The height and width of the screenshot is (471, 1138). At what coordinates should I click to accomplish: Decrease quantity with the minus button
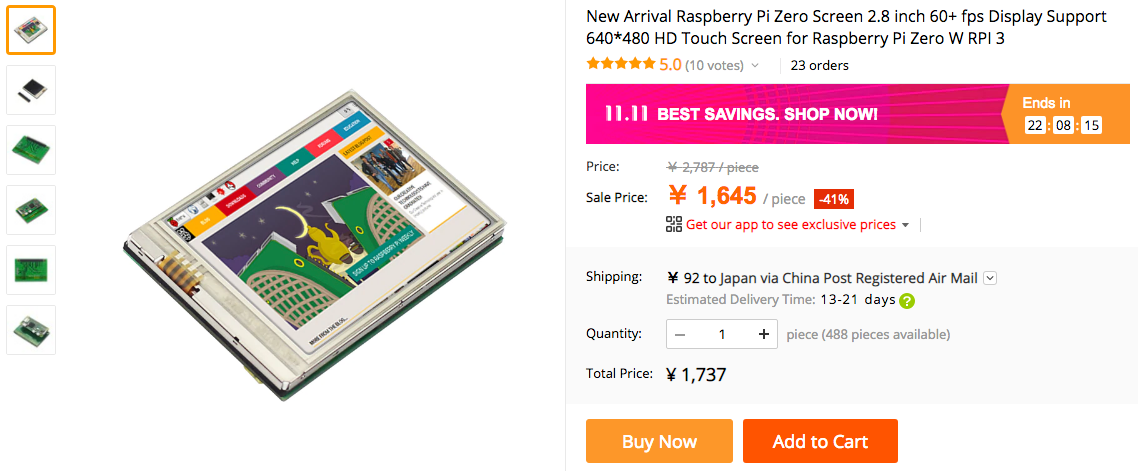680,334
